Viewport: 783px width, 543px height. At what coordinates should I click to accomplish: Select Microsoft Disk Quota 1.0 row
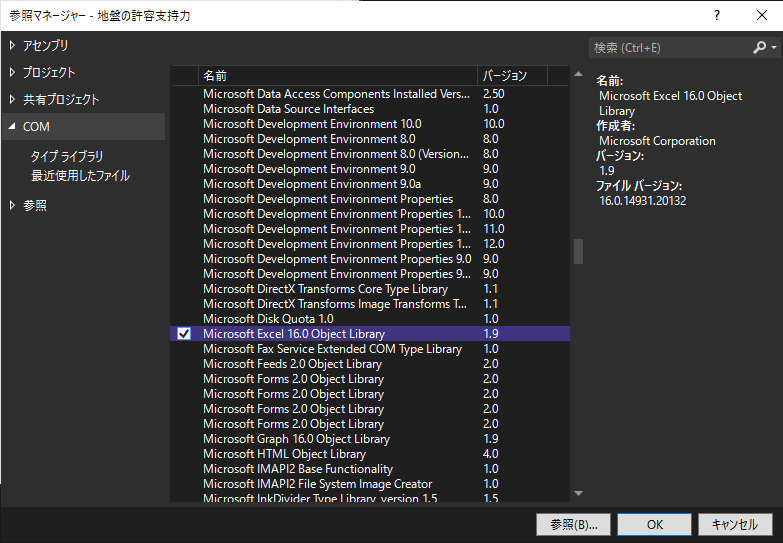(370, 318)
